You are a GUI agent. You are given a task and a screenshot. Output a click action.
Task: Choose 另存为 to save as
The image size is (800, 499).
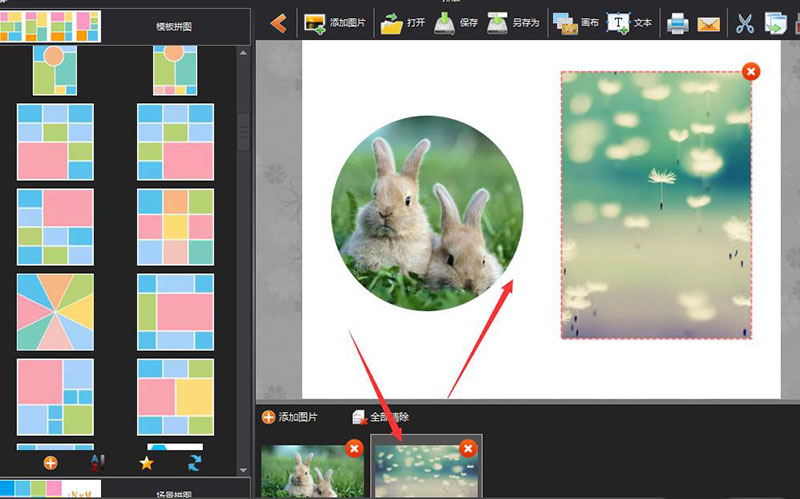513,23
